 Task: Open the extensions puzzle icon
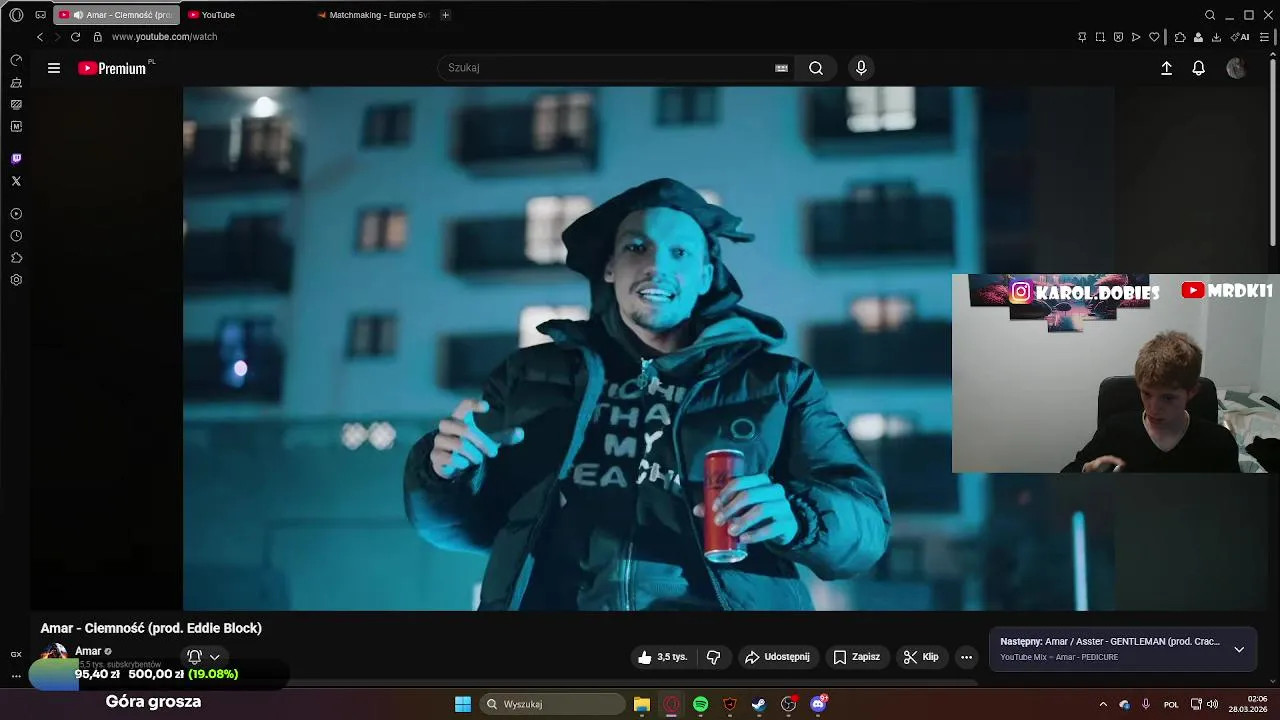(x=1180, y=37)
